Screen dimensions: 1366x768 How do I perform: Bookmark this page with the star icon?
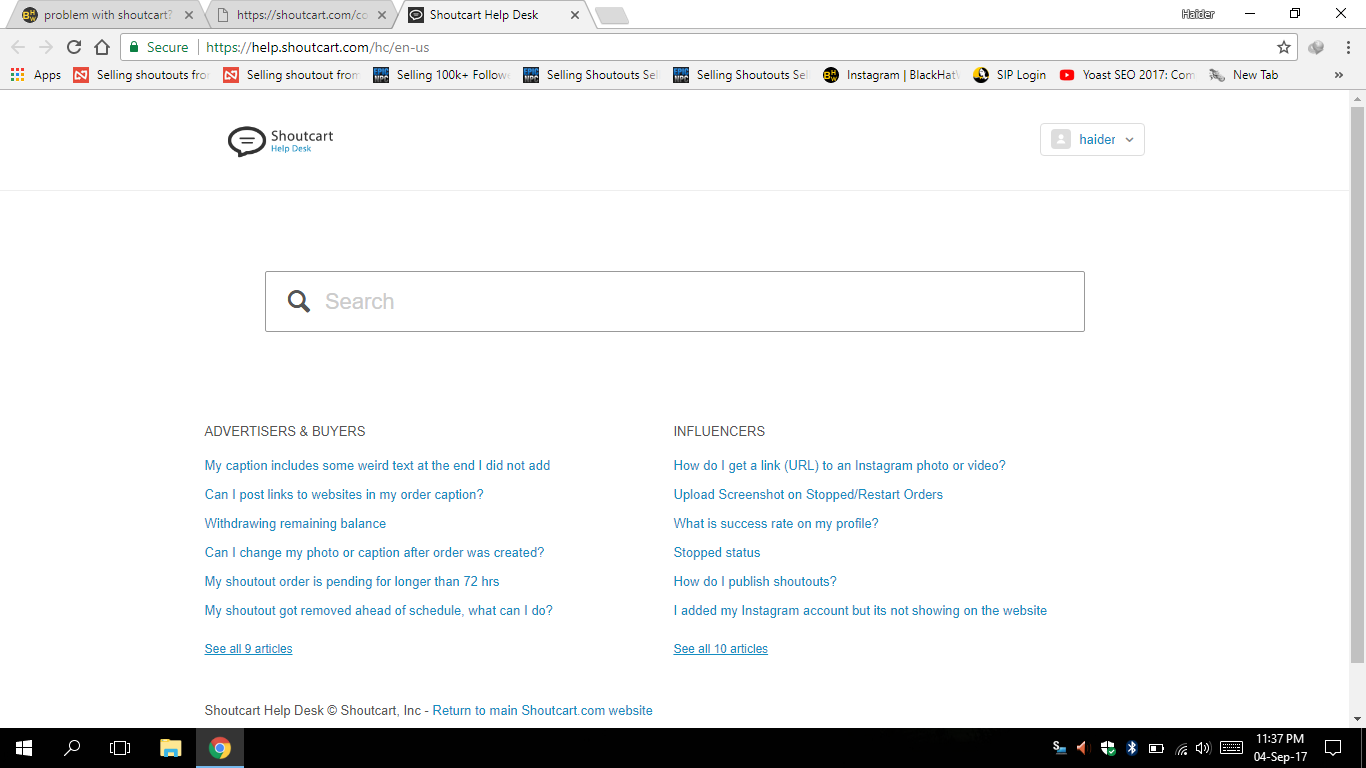coord(1284,47)
